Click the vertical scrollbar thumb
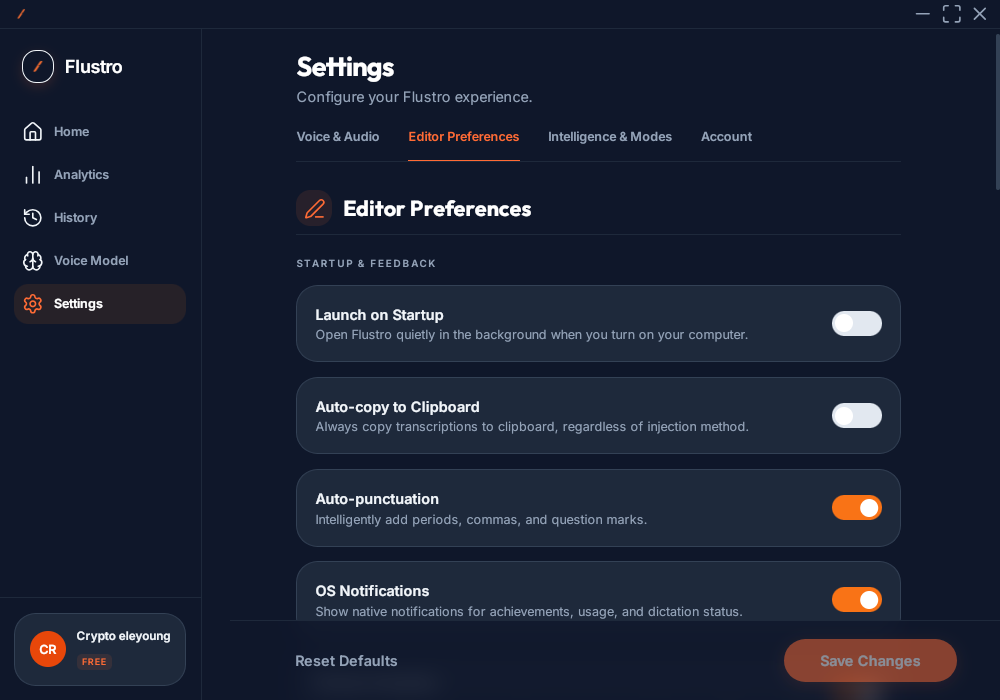 pos(997,112)
